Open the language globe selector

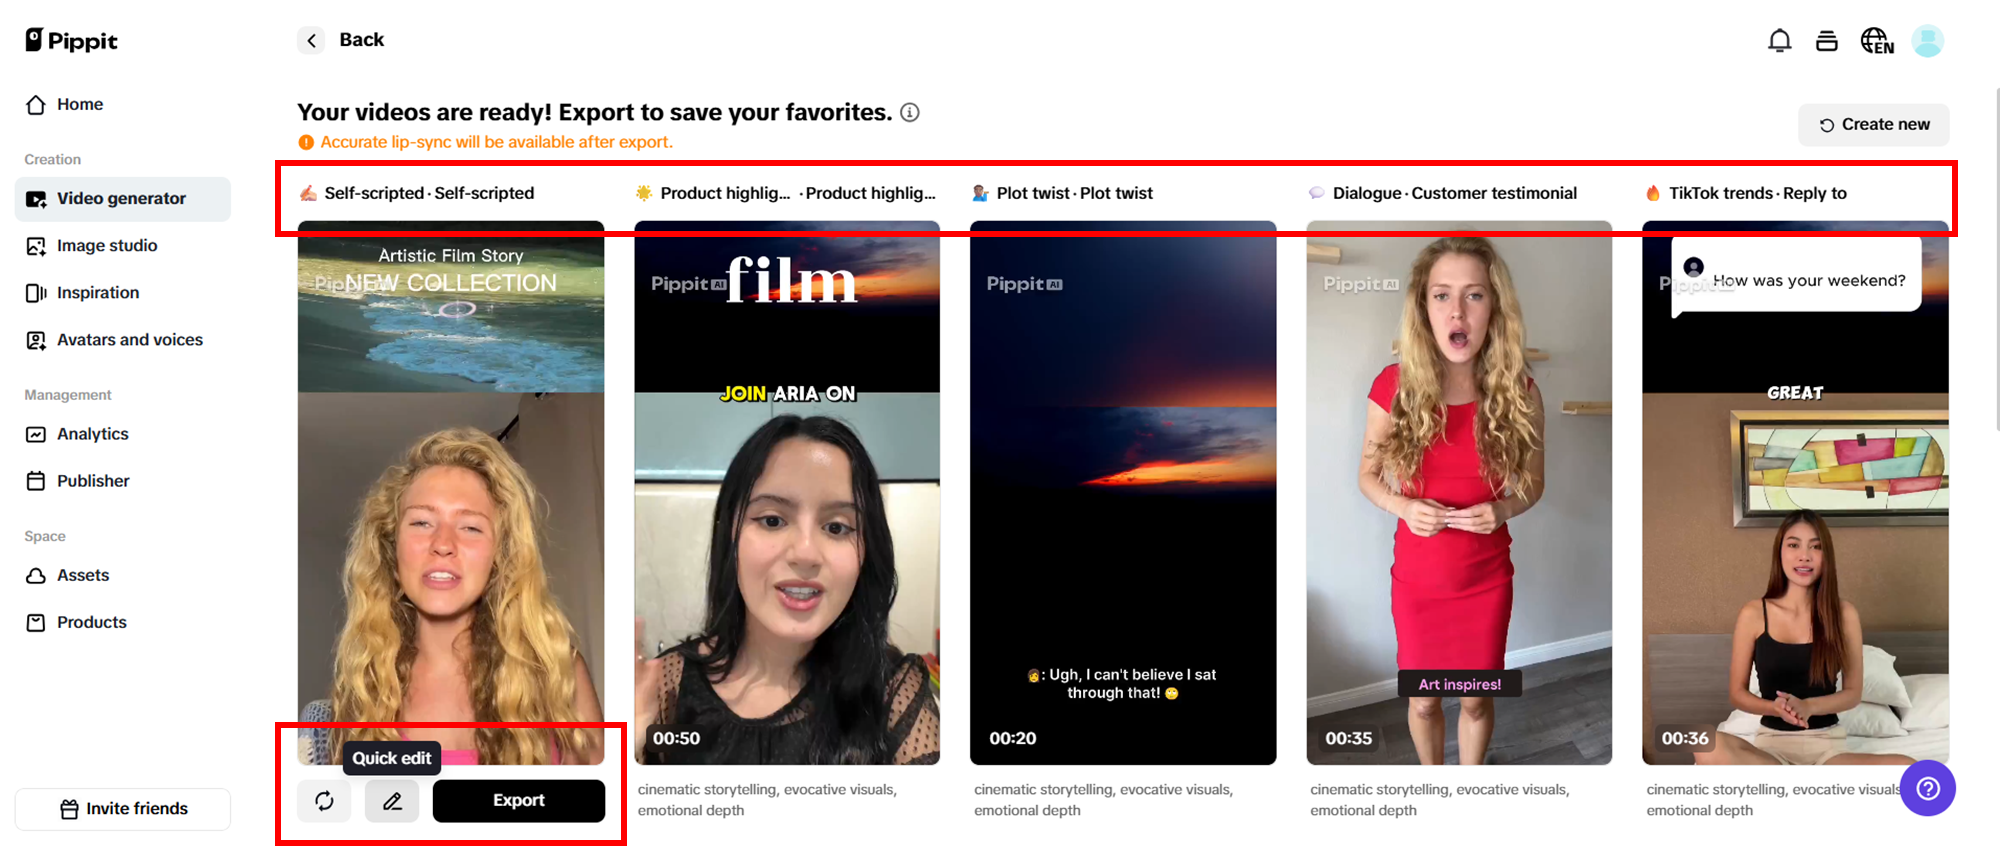[x=1876, y=41]
